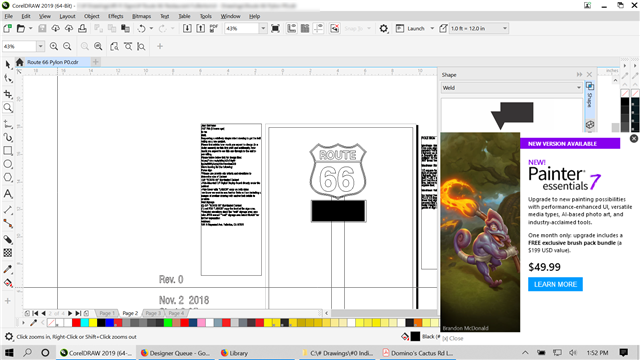640x360 pixels.
Task: Click the zoom toolbar 43% input field
Action: pos(19,47)
